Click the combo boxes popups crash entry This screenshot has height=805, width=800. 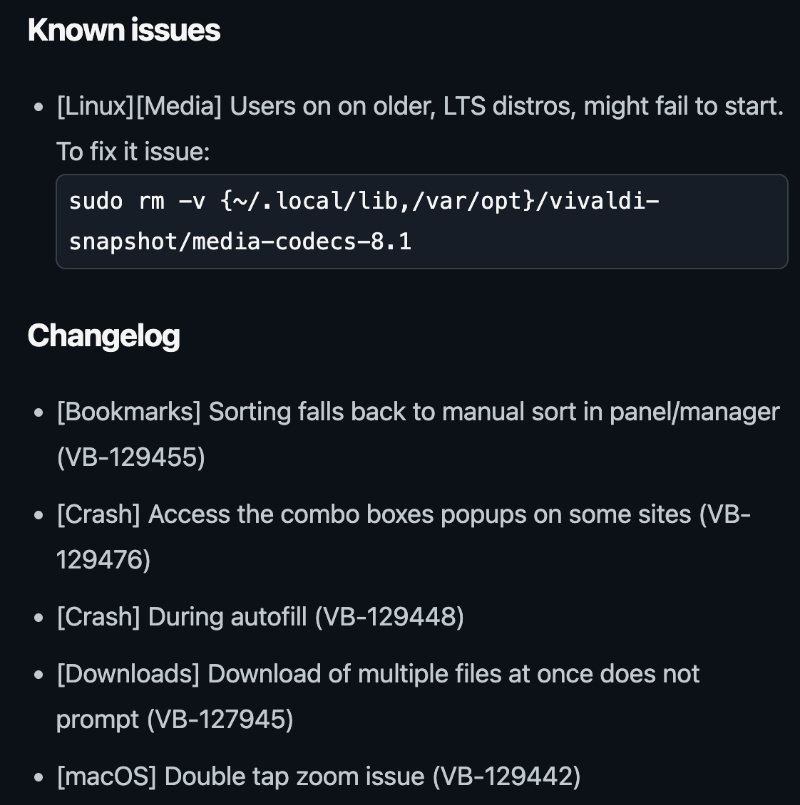click(403, 536)
